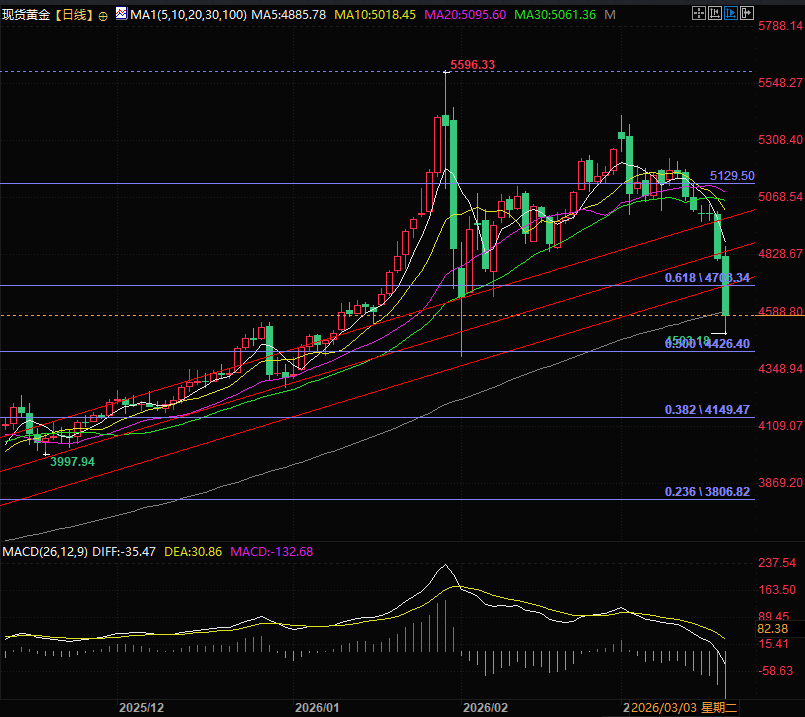Select the 3997.94 low price marker
Image resolution: width=805 pixels, height=717 pixels.
(x=72, y=461)
